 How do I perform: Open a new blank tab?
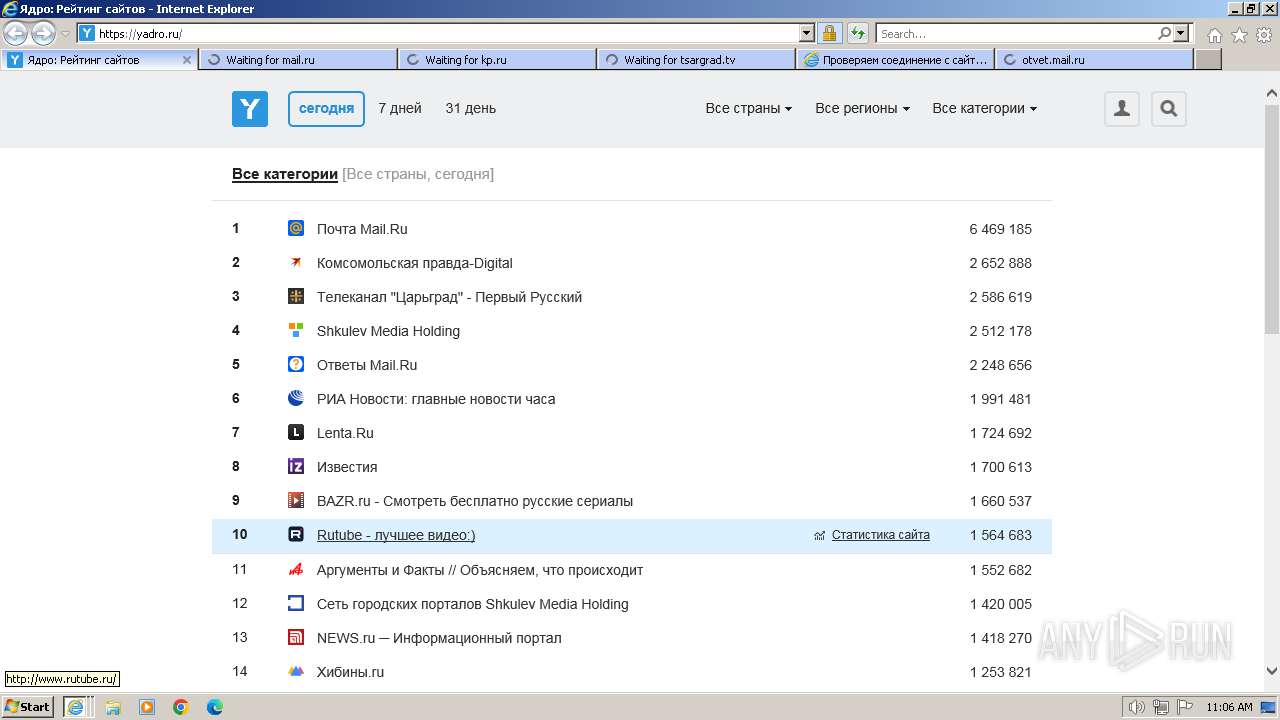[1208, 59]
